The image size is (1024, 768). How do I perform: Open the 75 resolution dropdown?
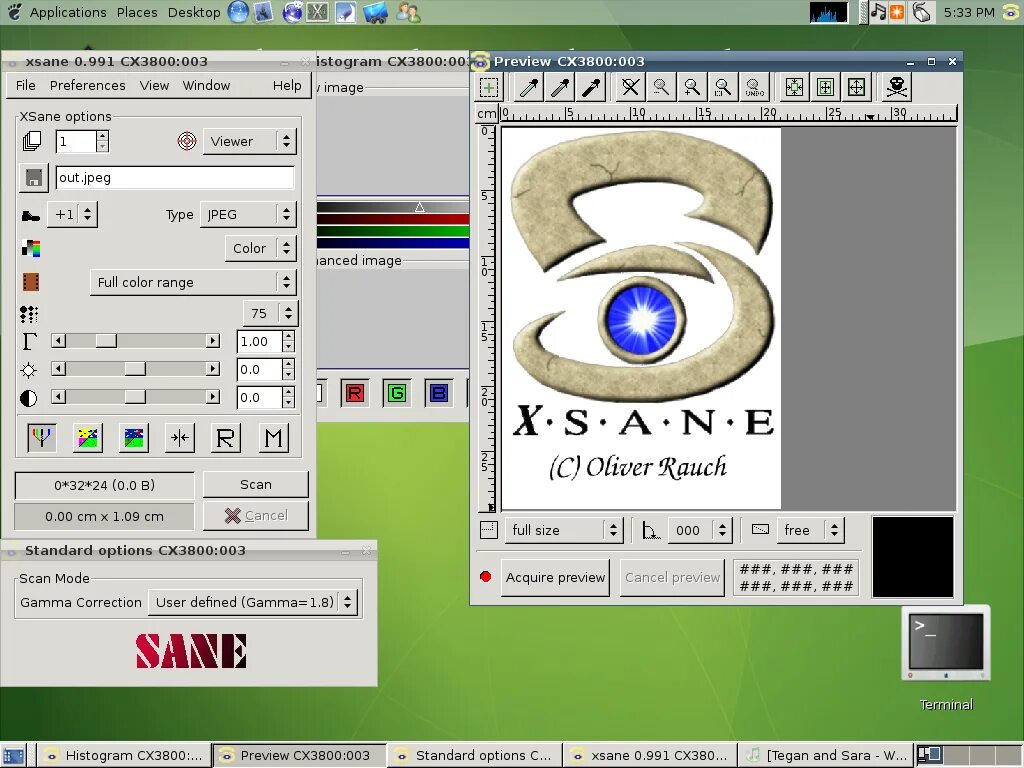(x=270, y=313)
